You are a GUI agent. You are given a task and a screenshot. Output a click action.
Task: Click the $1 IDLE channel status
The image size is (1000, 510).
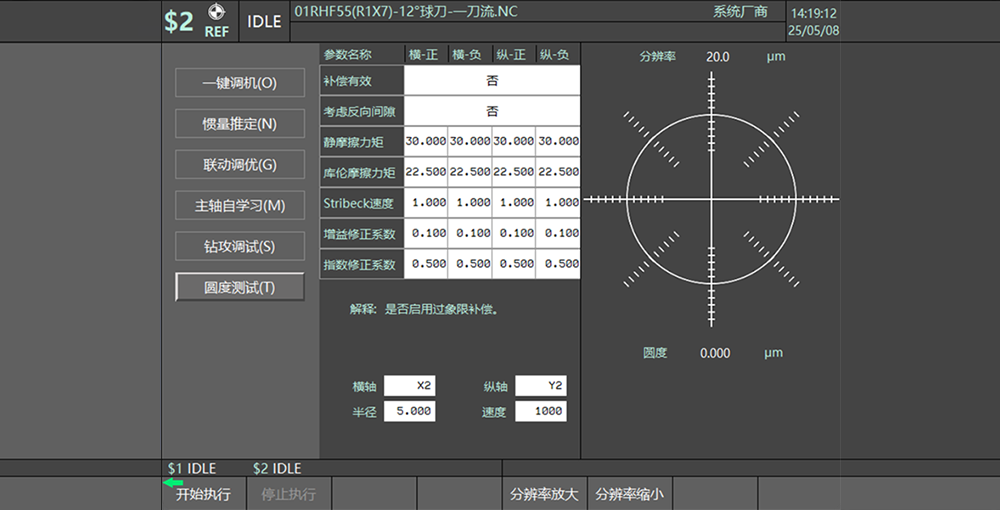click(192, 468)
